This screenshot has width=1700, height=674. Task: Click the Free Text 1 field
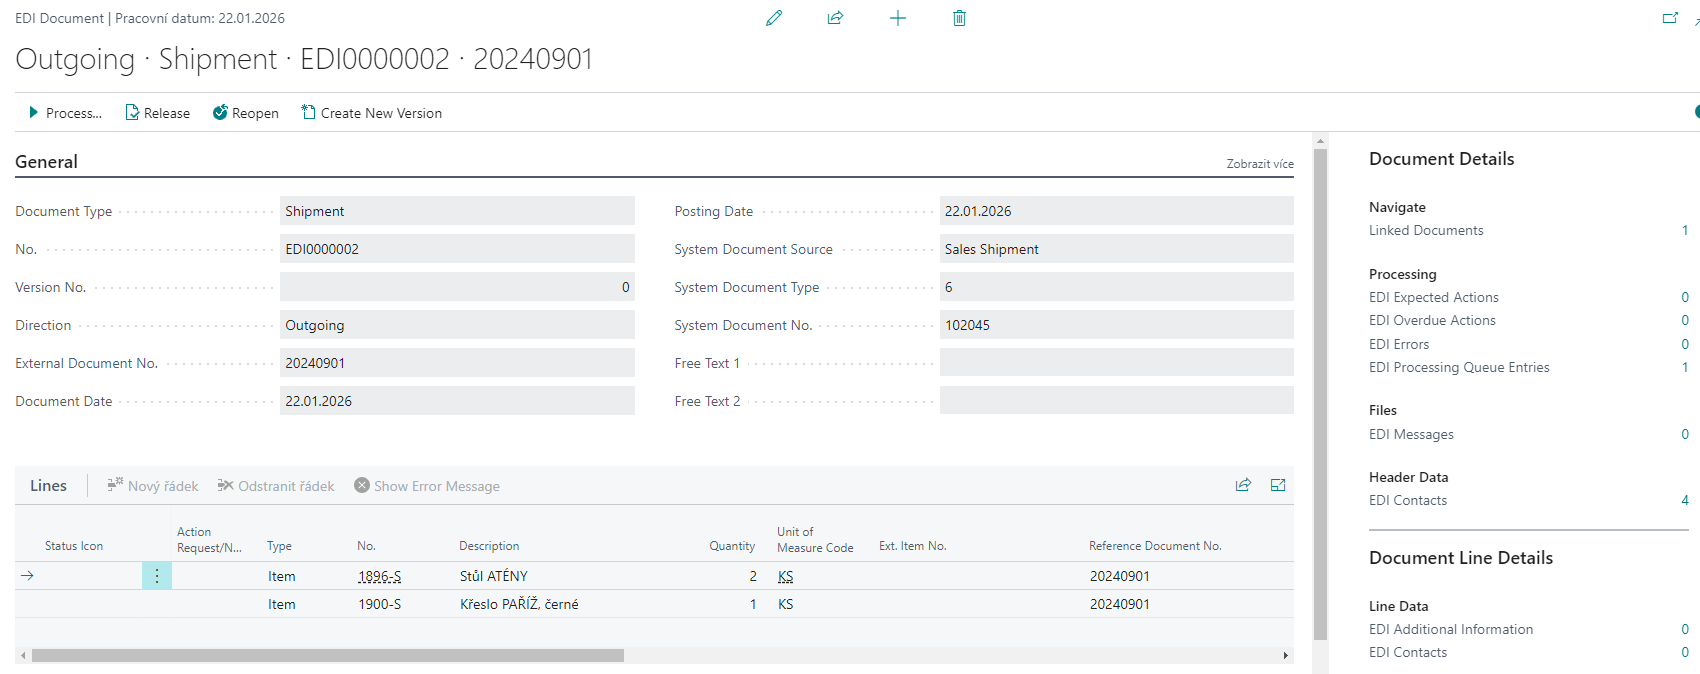point(1117,363)
